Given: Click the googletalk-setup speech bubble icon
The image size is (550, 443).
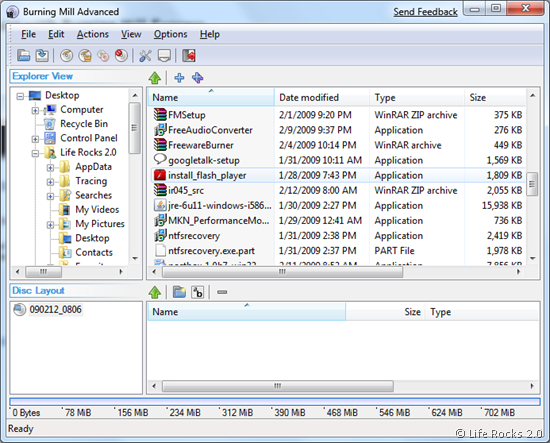Looking at the screenshot, I should (x=160, y=160).
